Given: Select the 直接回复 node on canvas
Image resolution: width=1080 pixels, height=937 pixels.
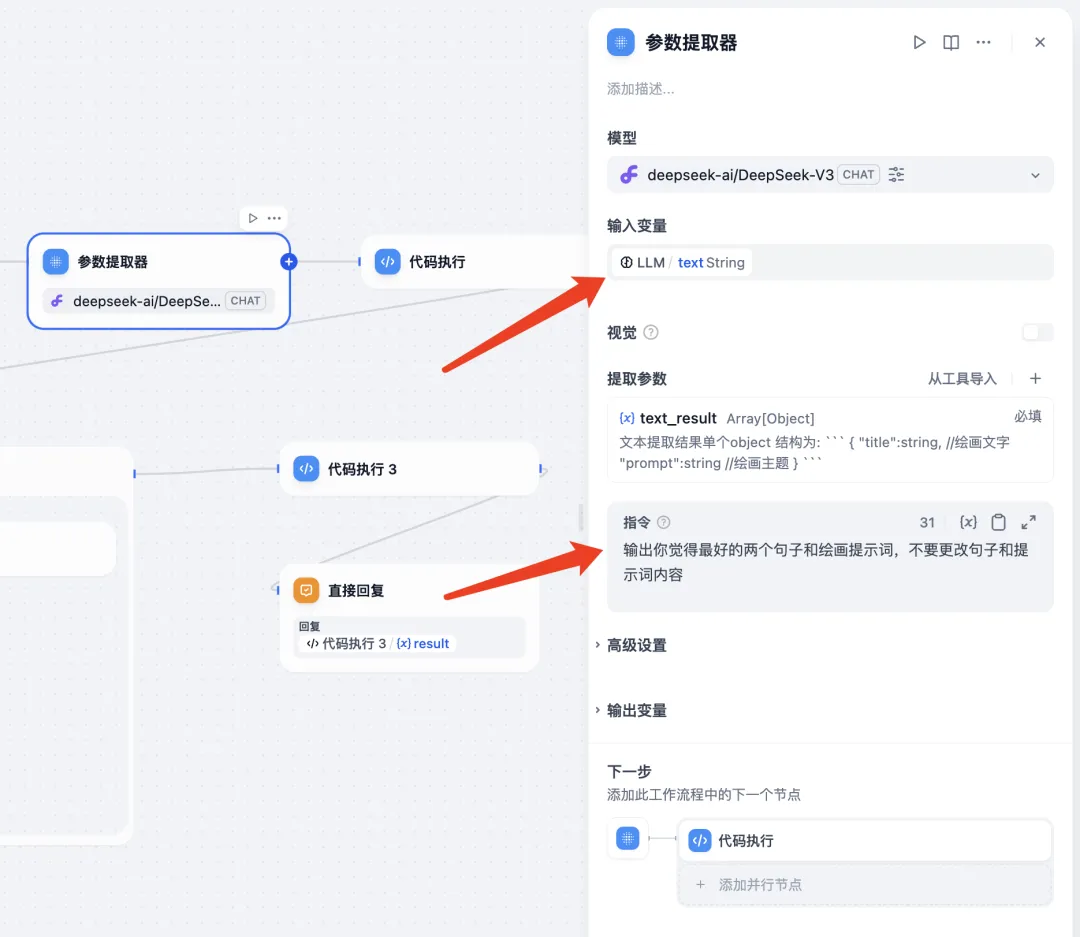Looking at the screenshot, I should pyautogui.click(x=409, y=618).
